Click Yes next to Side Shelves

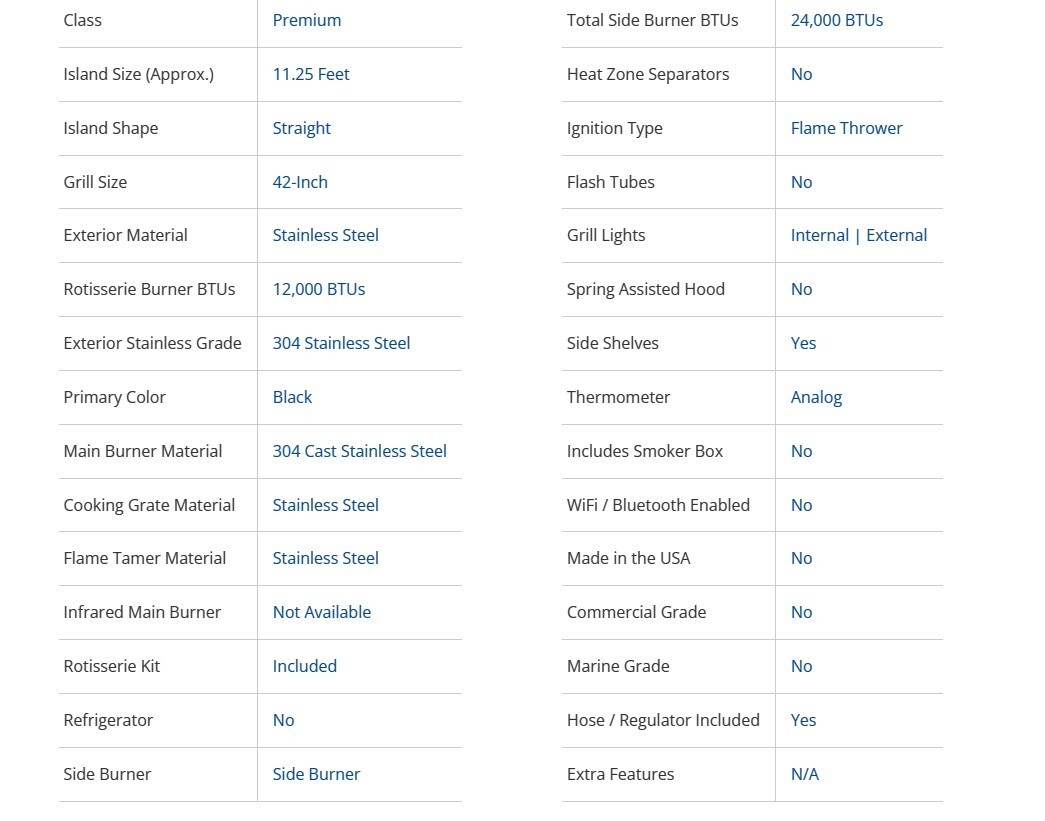pyautogui.click(x=803, y=343)
